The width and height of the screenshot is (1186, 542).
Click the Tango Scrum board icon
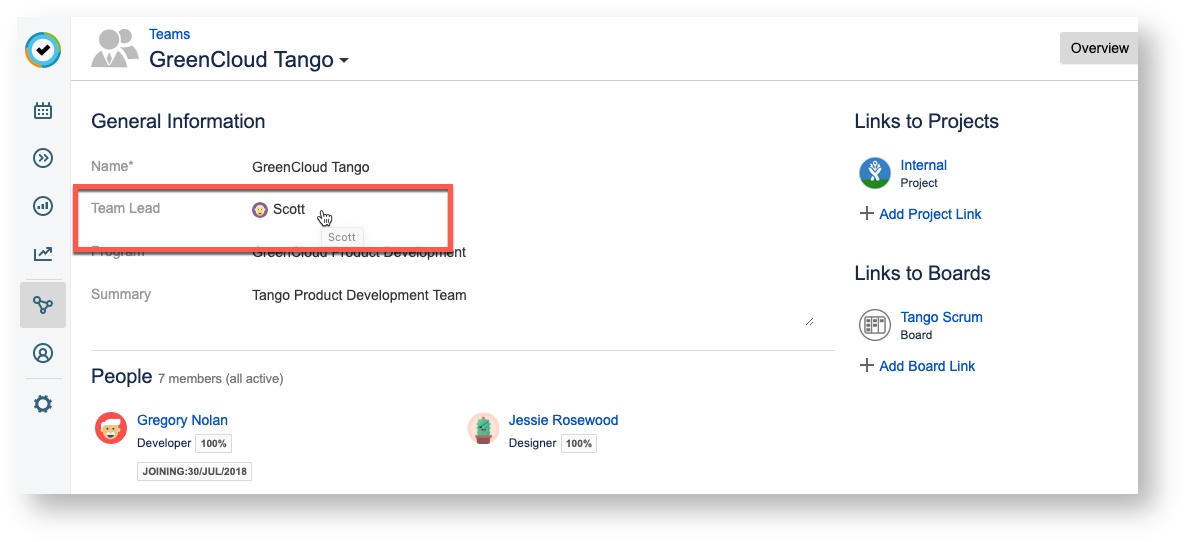[875, 325]
